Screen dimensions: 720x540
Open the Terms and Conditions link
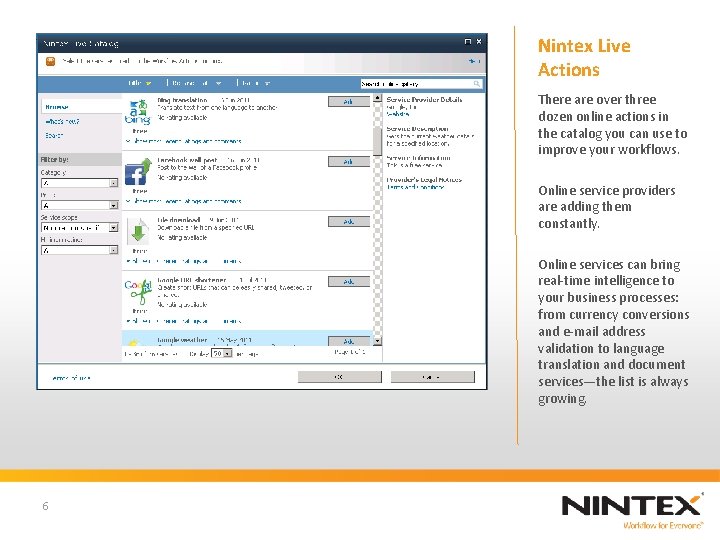tap(415, 187)
